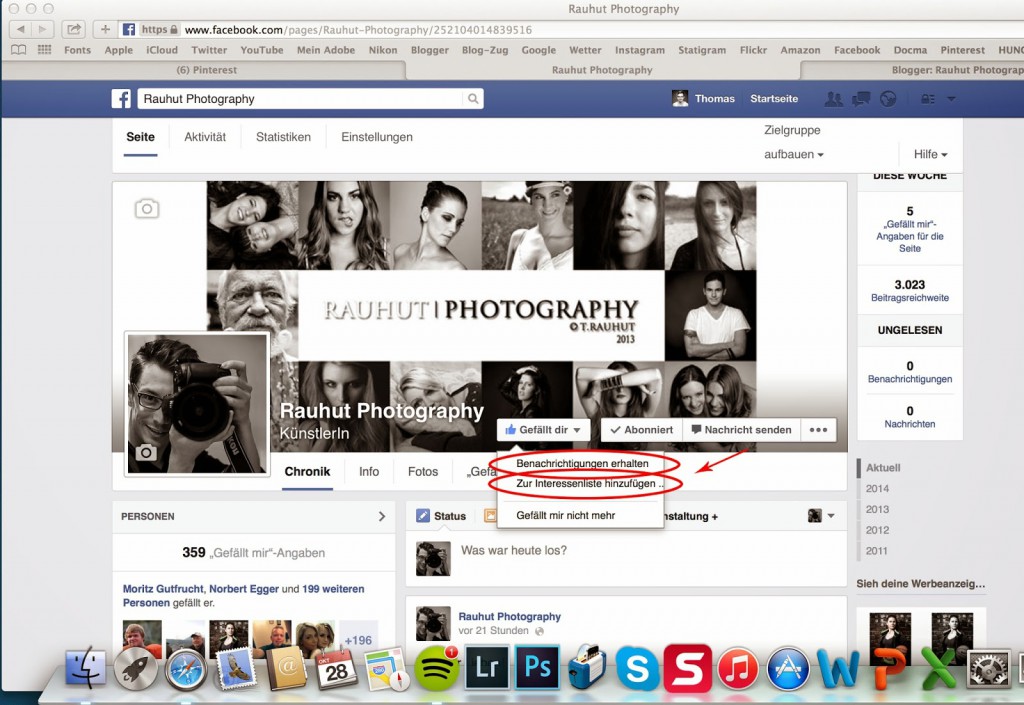Open Moritz Gutfrucht's profile link

point(163,589)
